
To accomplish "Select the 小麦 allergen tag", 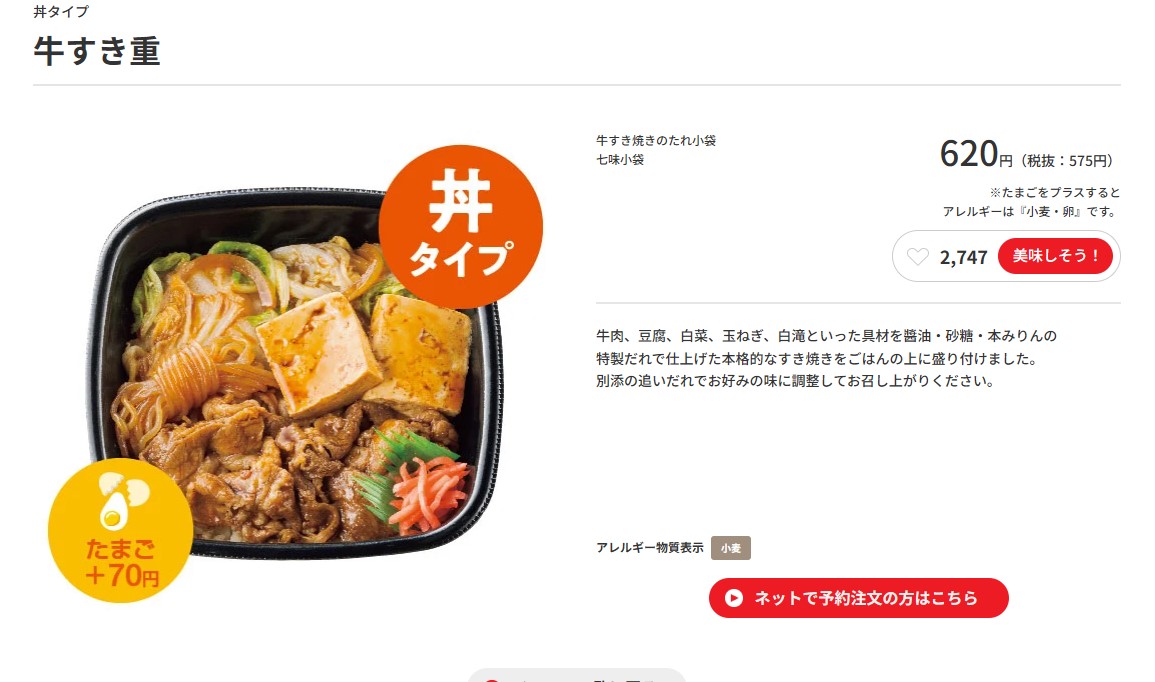I will [731, 548].
